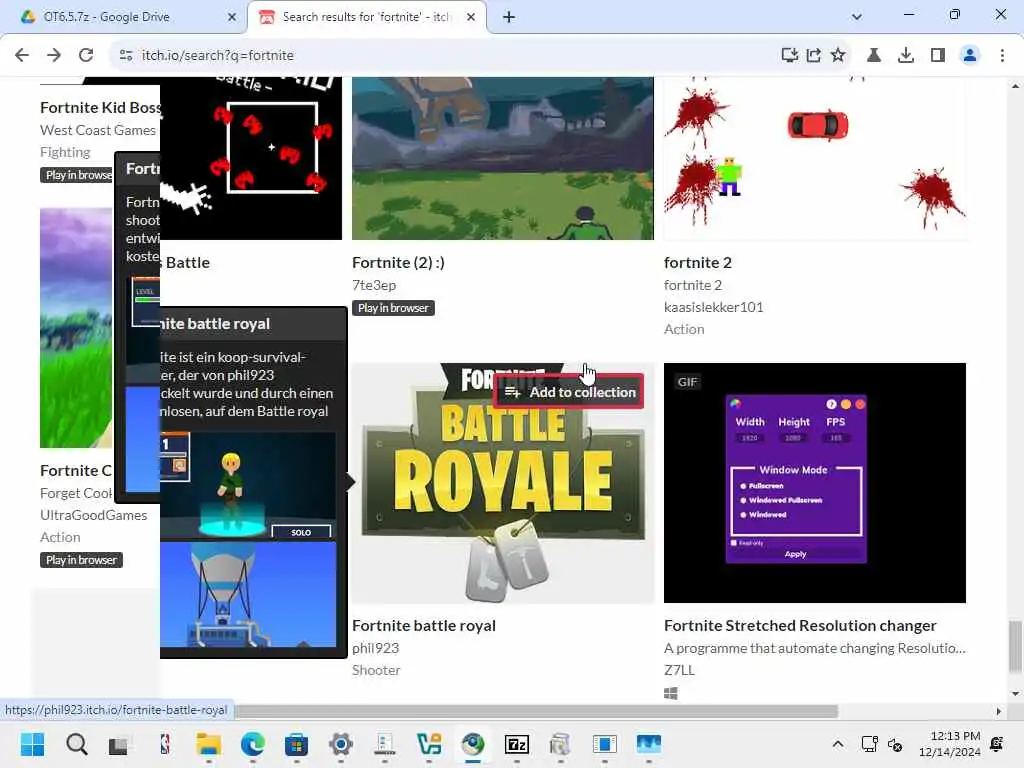Add Fortnite battle royal to collection

click(x=569, y=392)
